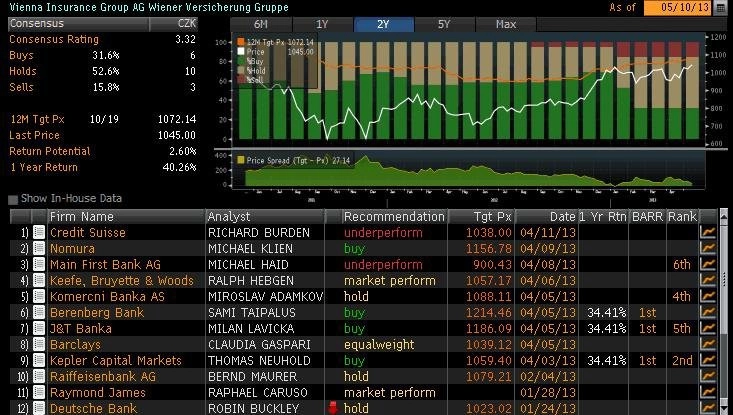This screenshot has height=415, width=733.
Task: Click the As of date field 05/10/13
Action: tap(678, 7)
